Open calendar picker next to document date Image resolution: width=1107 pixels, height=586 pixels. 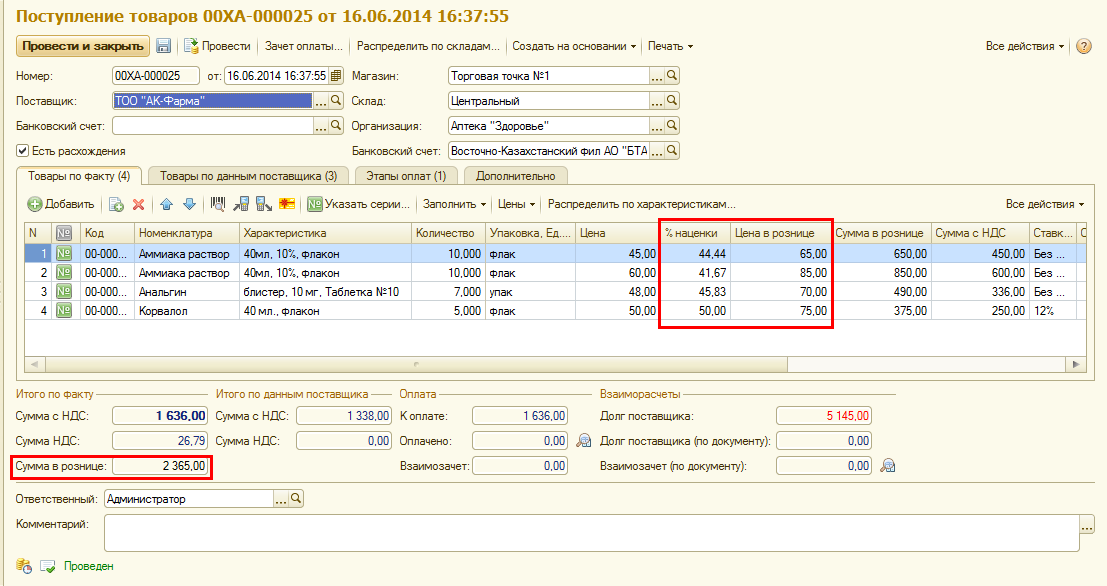pyautogui.click(x=335, y=76)
